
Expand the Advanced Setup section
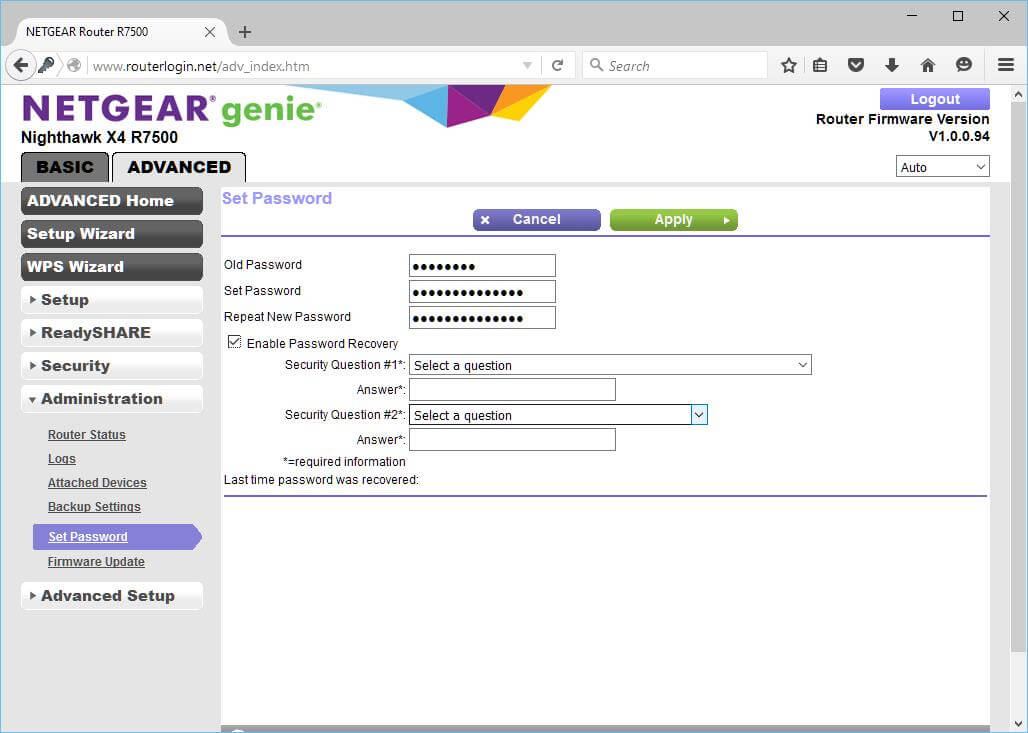[x=111, y=596]
